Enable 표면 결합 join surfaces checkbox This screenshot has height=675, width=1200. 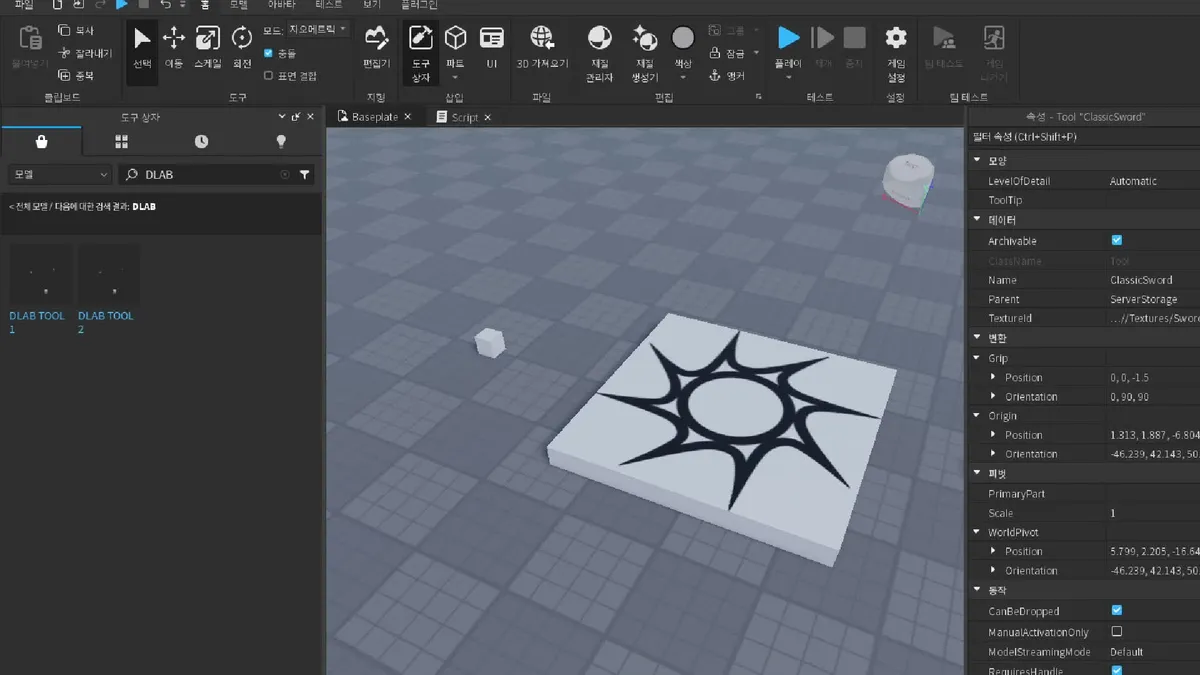tap(268, 75)
